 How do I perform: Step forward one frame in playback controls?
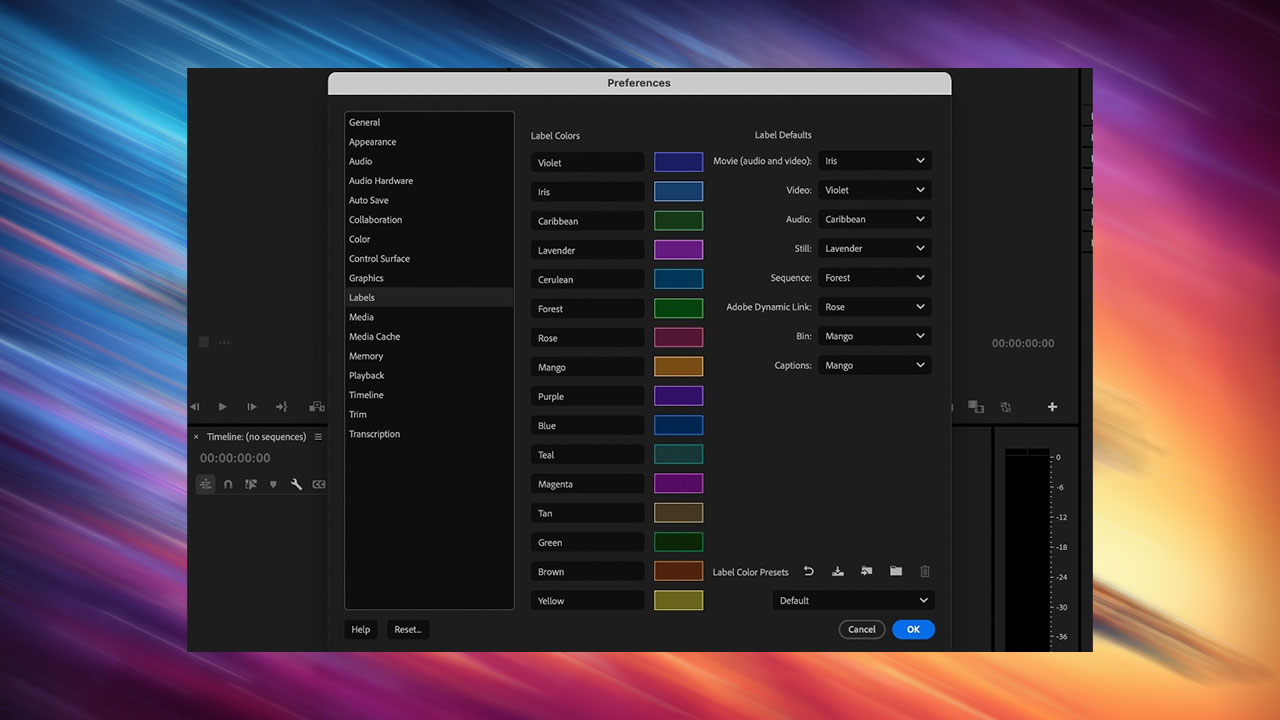click(252, 407)
